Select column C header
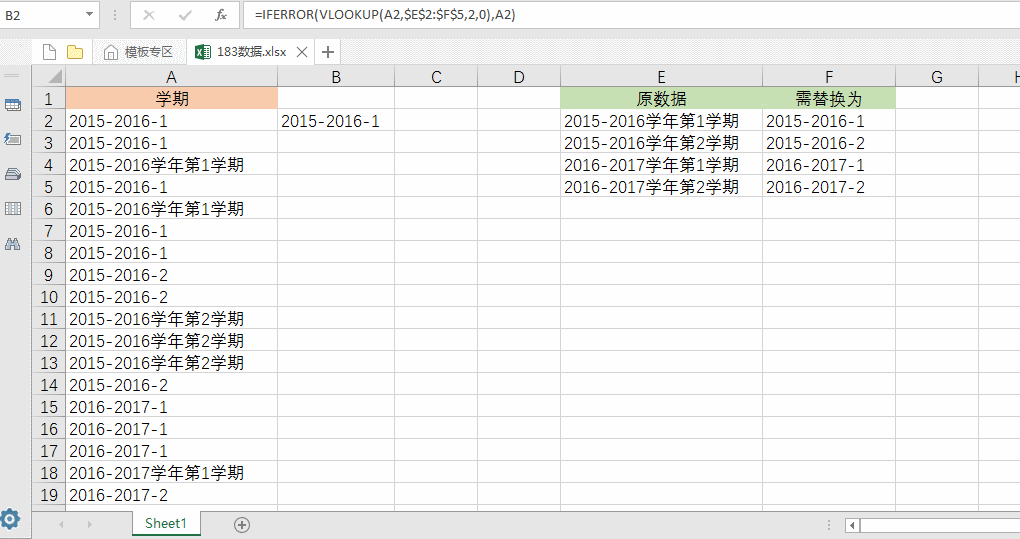Image resolution: width=1020 pixels, height=539 pixels. point(436,77)
